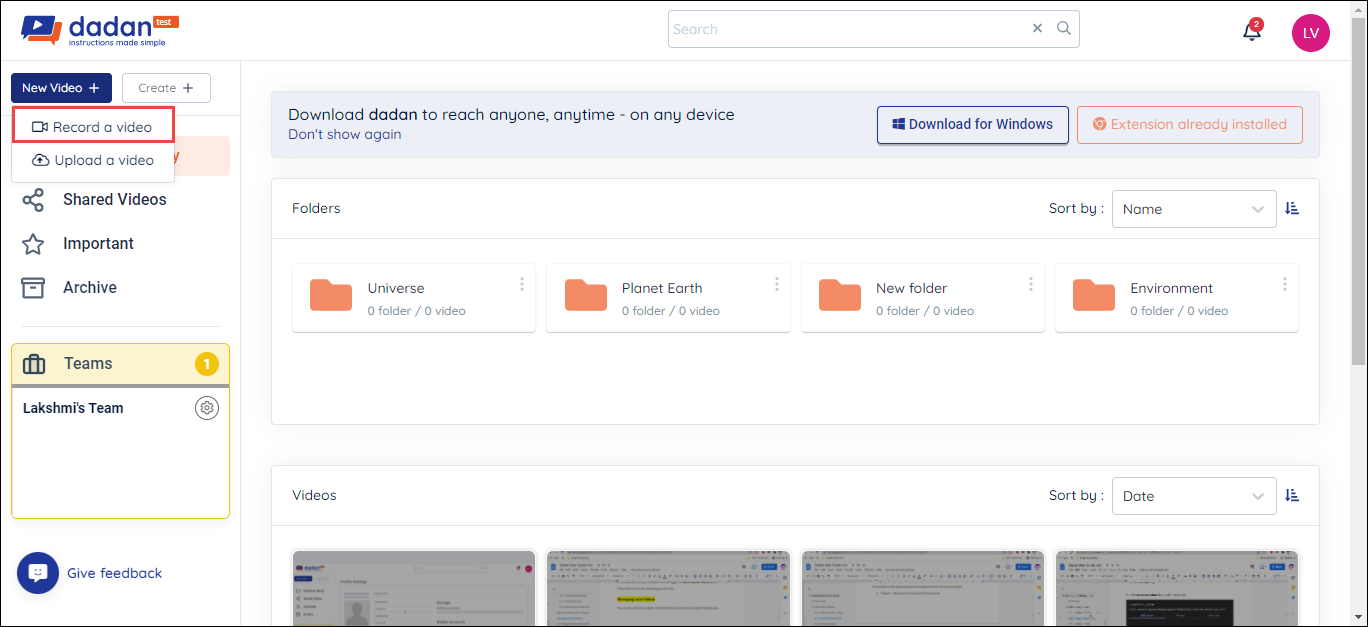Click the Give feedback link
Viewport: 1368px width, 627px height.
pyautogui.click(x=114, y=573)
